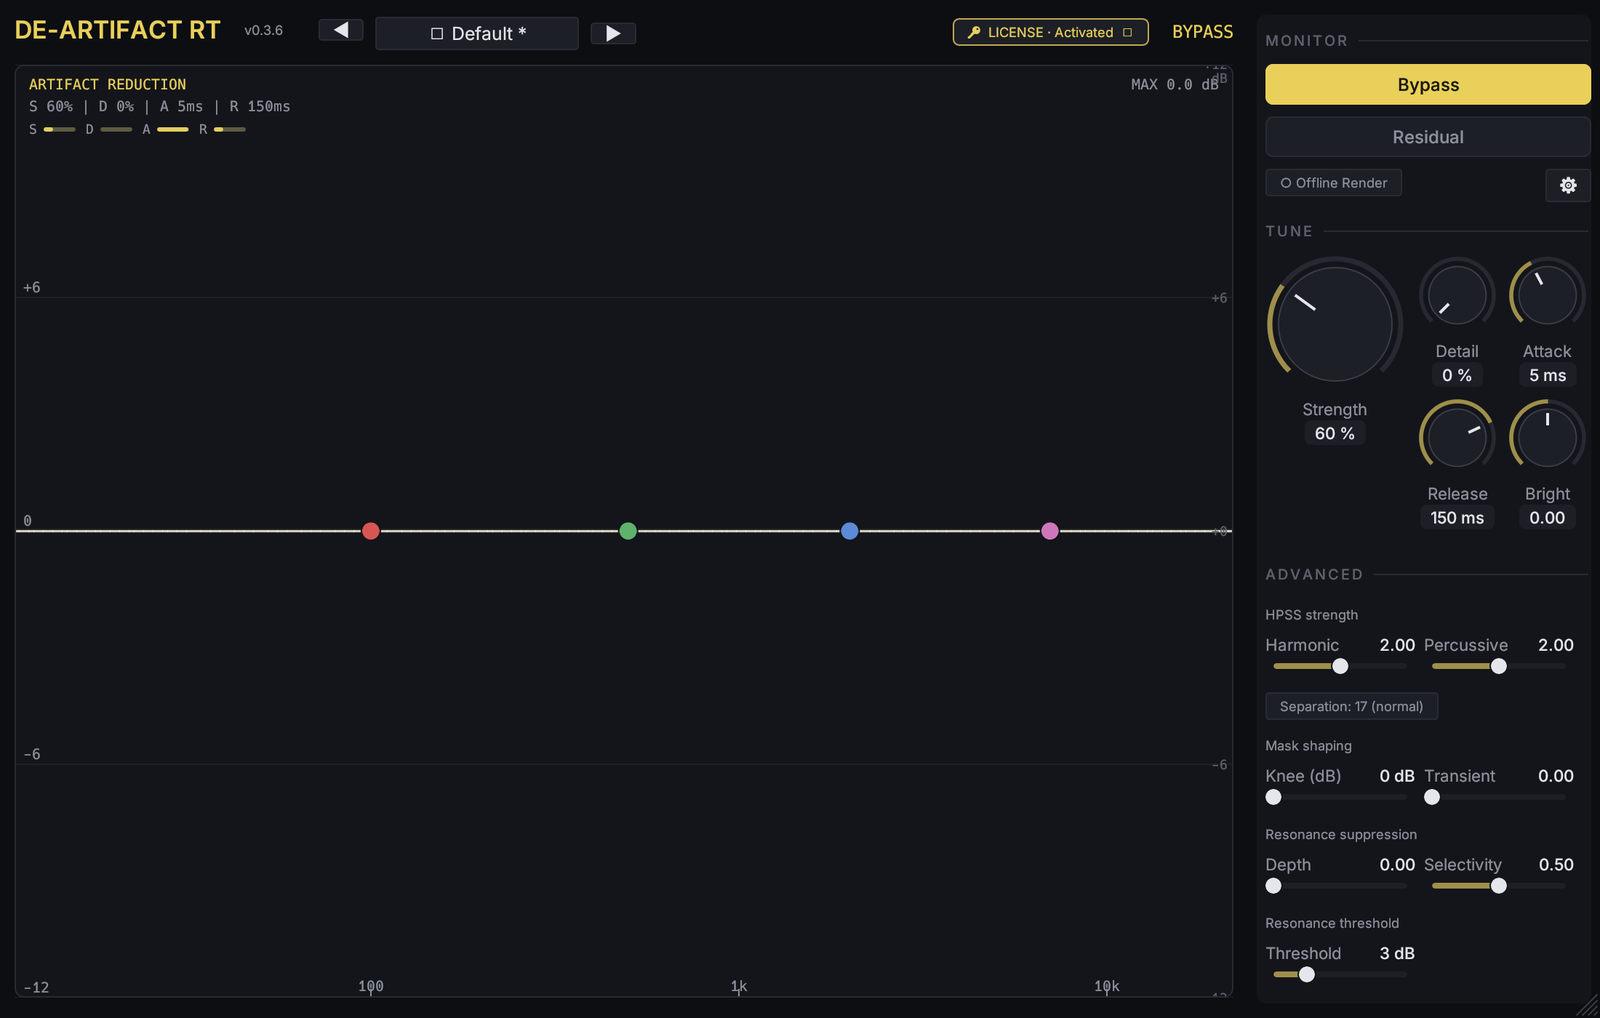This screenshot has width=1600, height=1018.
Task: Click the Release value 150 ms
Action: [1457, 518]
